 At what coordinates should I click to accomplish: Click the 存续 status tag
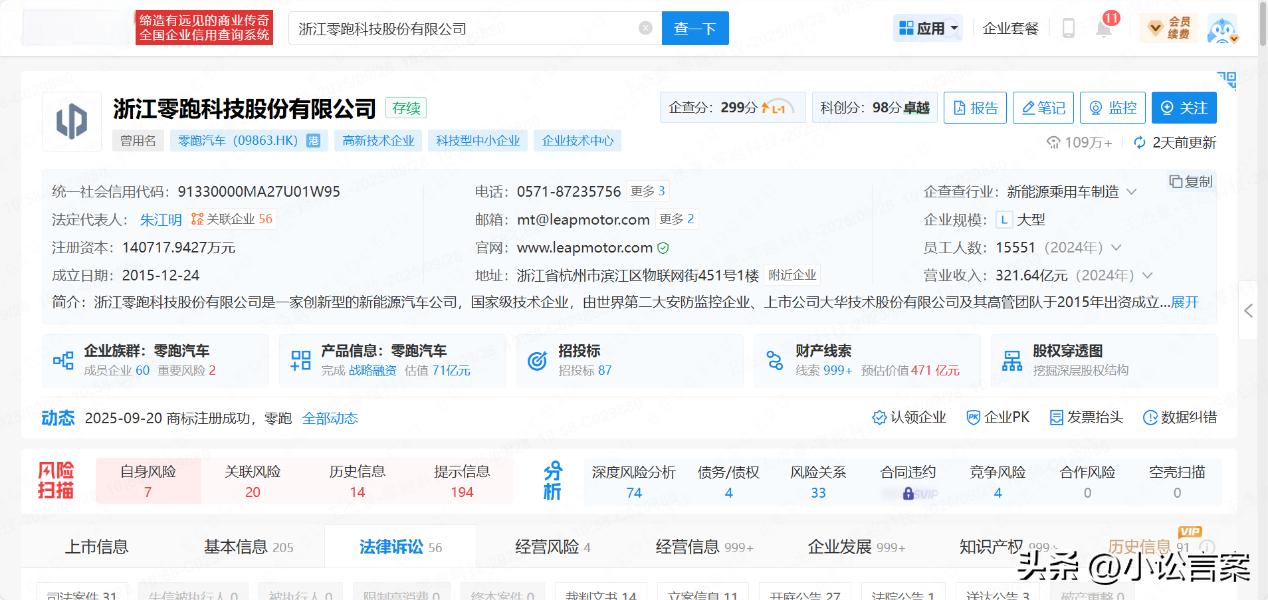pyautogui.click(x=406, y=108)
